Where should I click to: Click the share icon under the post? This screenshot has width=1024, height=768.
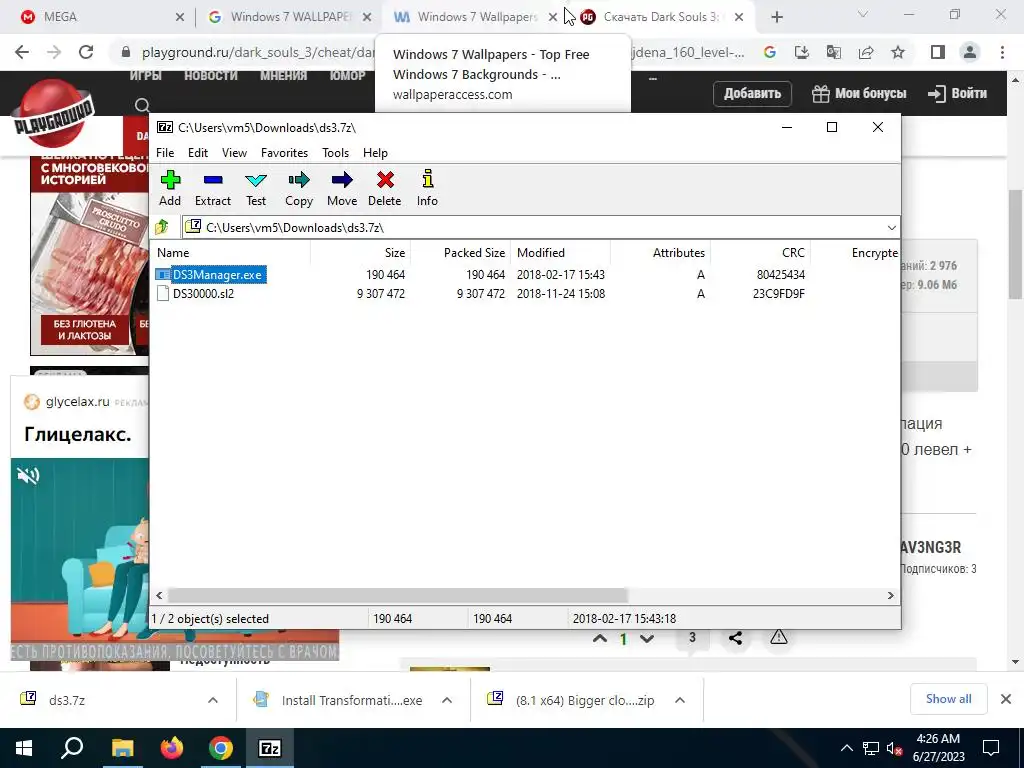735,639
